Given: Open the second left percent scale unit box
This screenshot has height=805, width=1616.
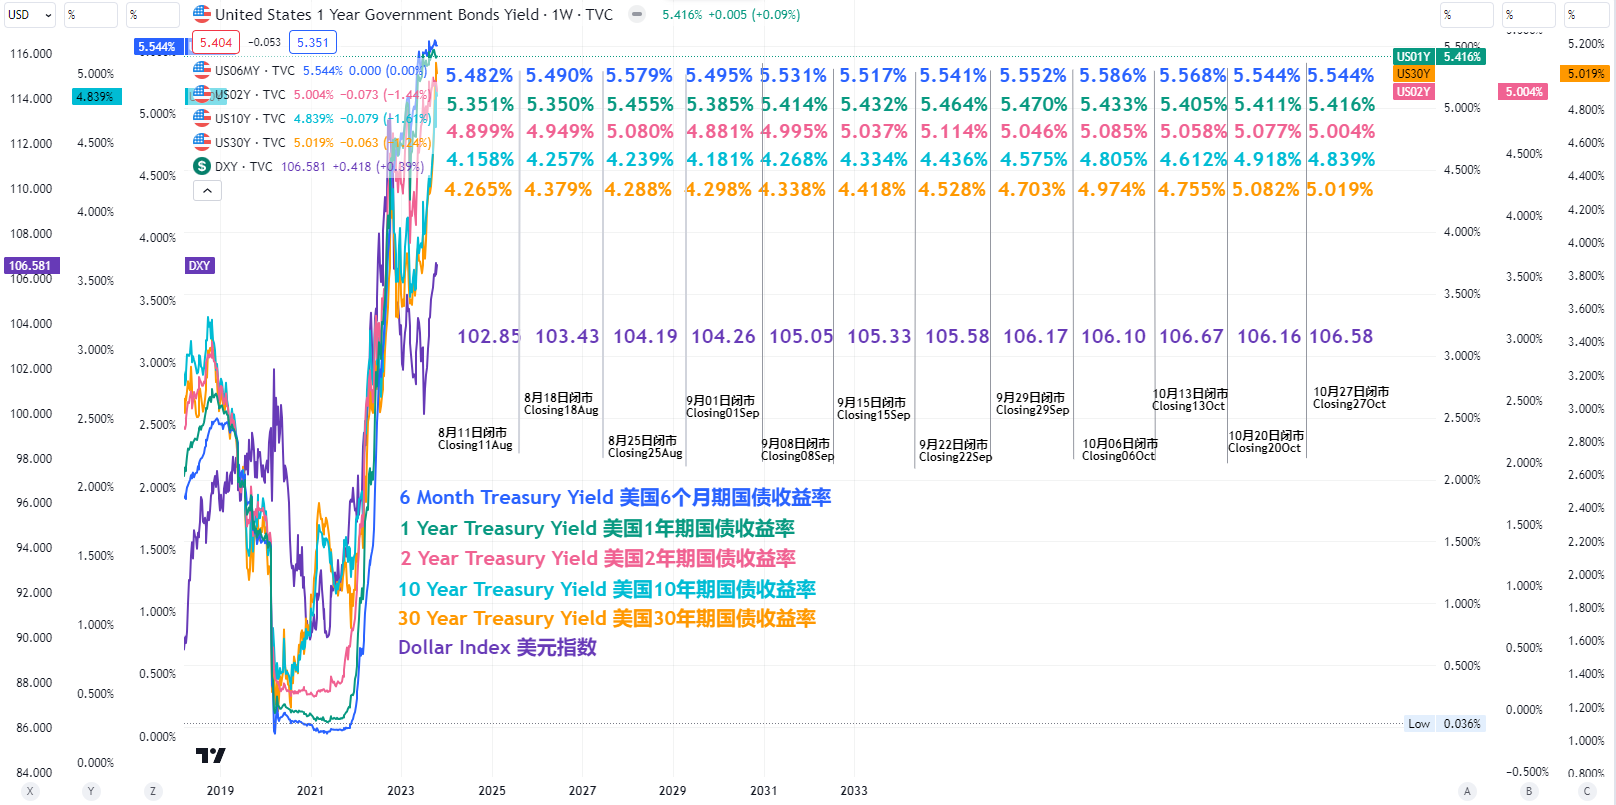Looking at the screenshot, I should click(x=91, y=15).
